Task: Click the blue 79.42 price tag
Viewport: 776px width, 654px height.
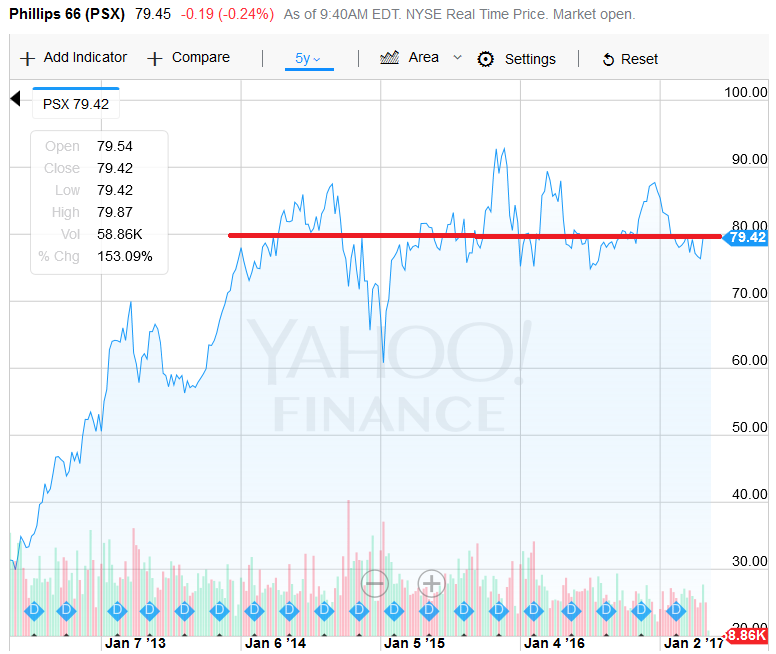Action: click(x=746, y=237)
